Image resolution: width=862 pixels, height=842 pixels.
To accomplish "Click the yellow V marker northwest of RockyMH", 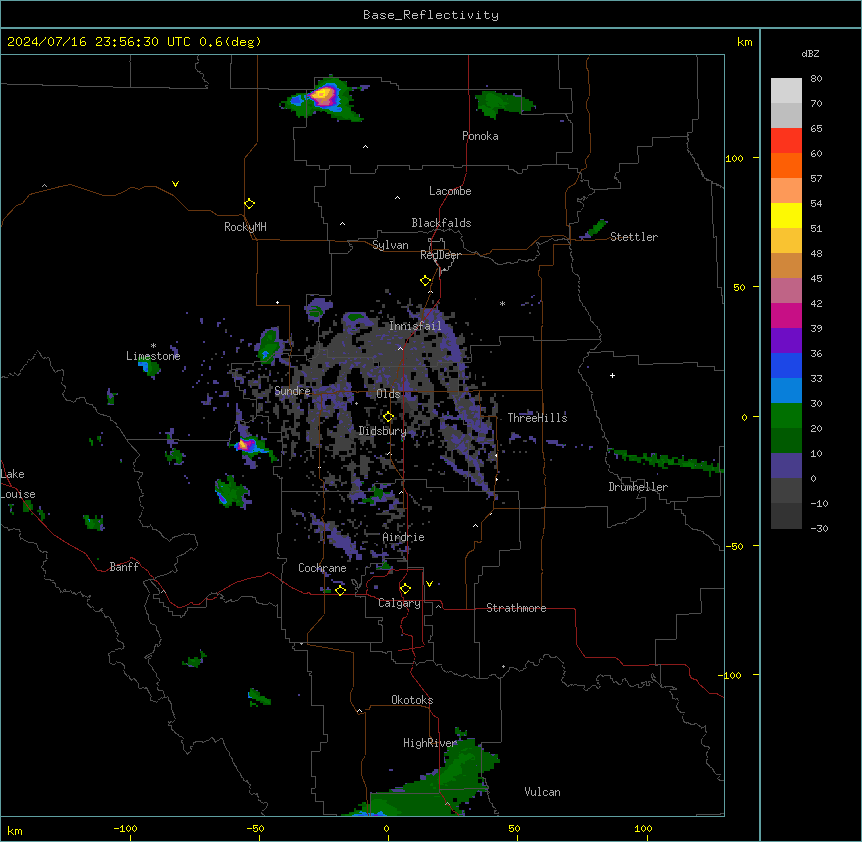I will (x=175, y=184).
